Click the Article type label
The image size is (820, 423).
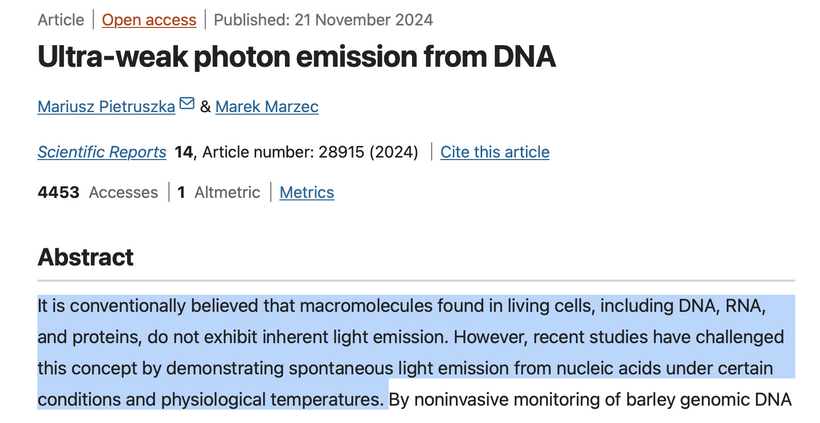pos(61,20)
